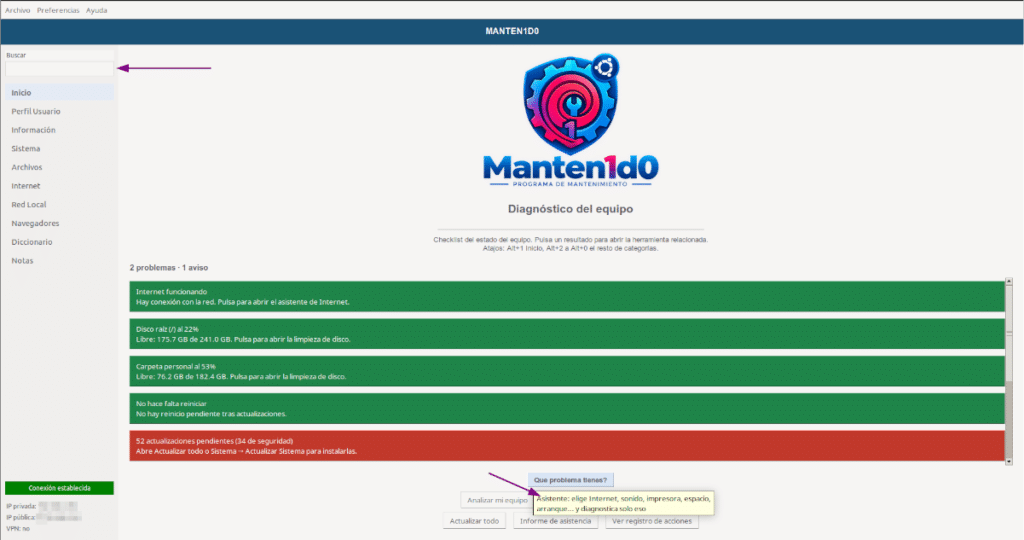Screen dimensions: 1024x540
Task: Click into the Buscar search field
Action: (59, 69)
